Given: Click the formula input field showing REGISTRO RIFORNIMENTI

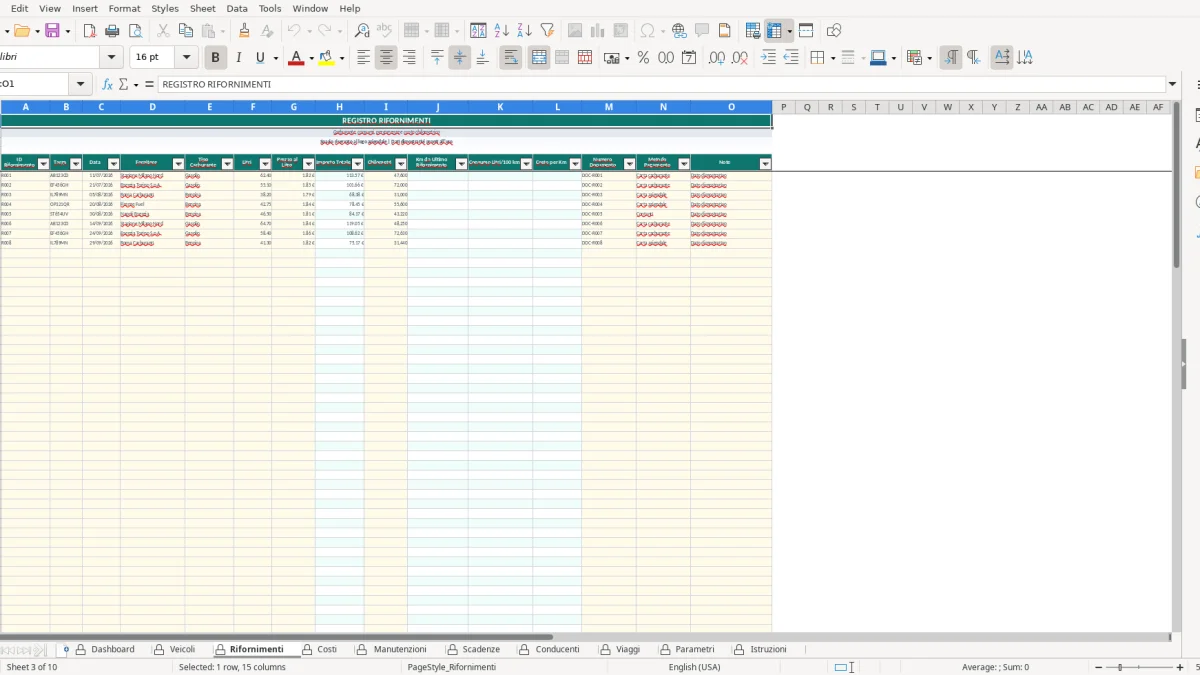Looking at the screenshot, I should pos(660,85).
